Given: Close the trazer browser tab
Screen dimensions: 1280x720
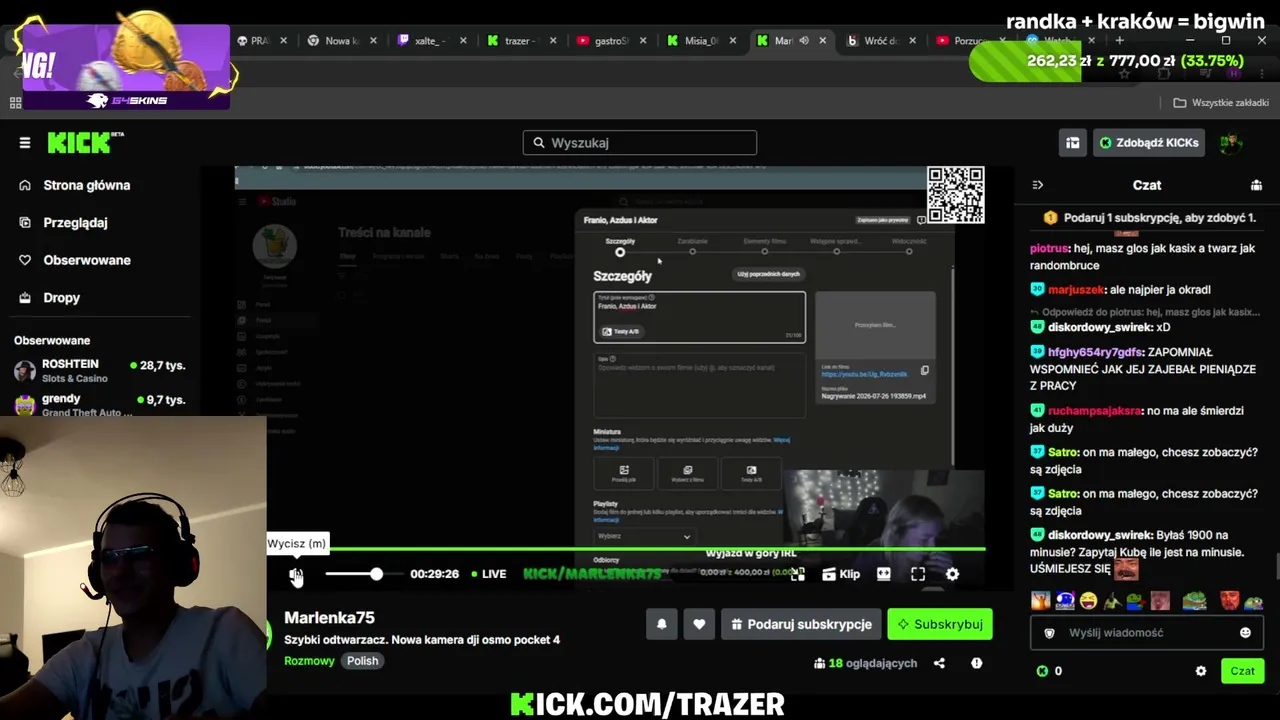Looking at the screenshot, I should [x=553, y=41].
